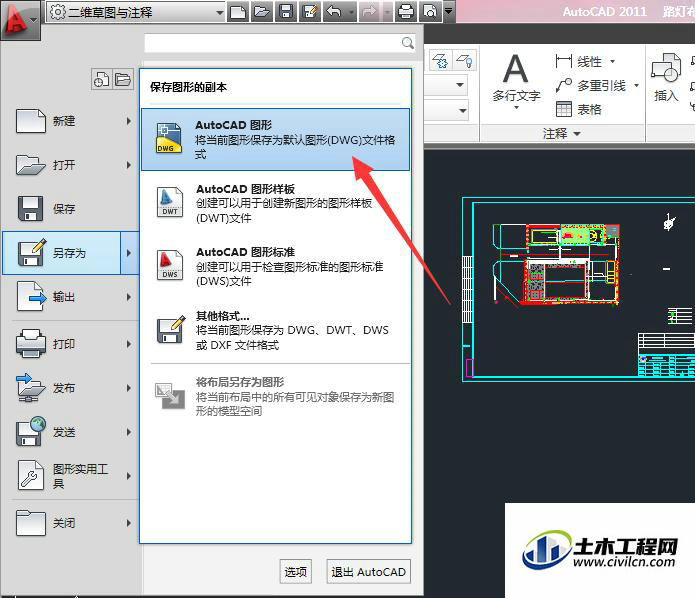The image size is (695, 598).
Task: Expand the 发布 submenu arrow
Action: click(x=129, y=388)
